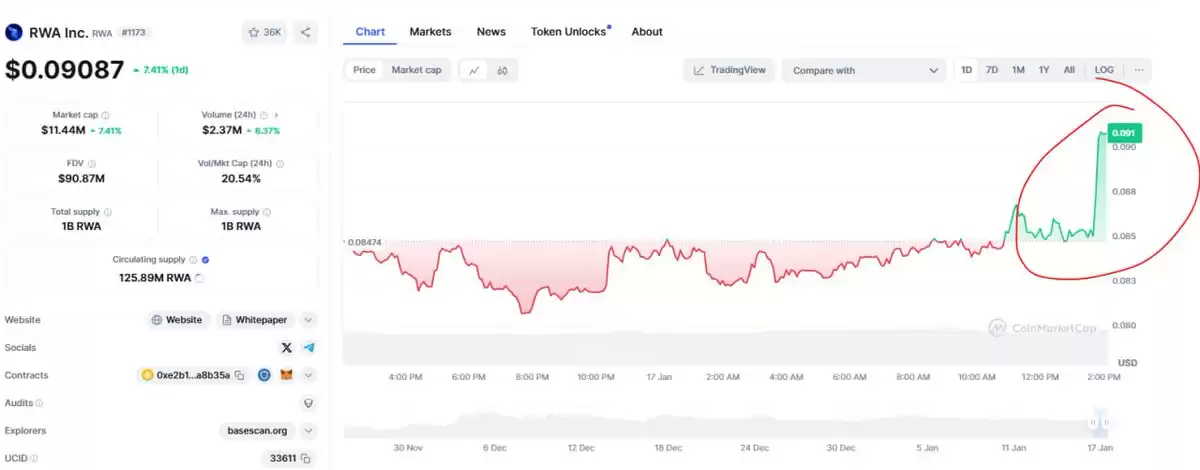Copy the UCID 33611 value
This screenshot has height=470, width=1200.
click(307, 458)
